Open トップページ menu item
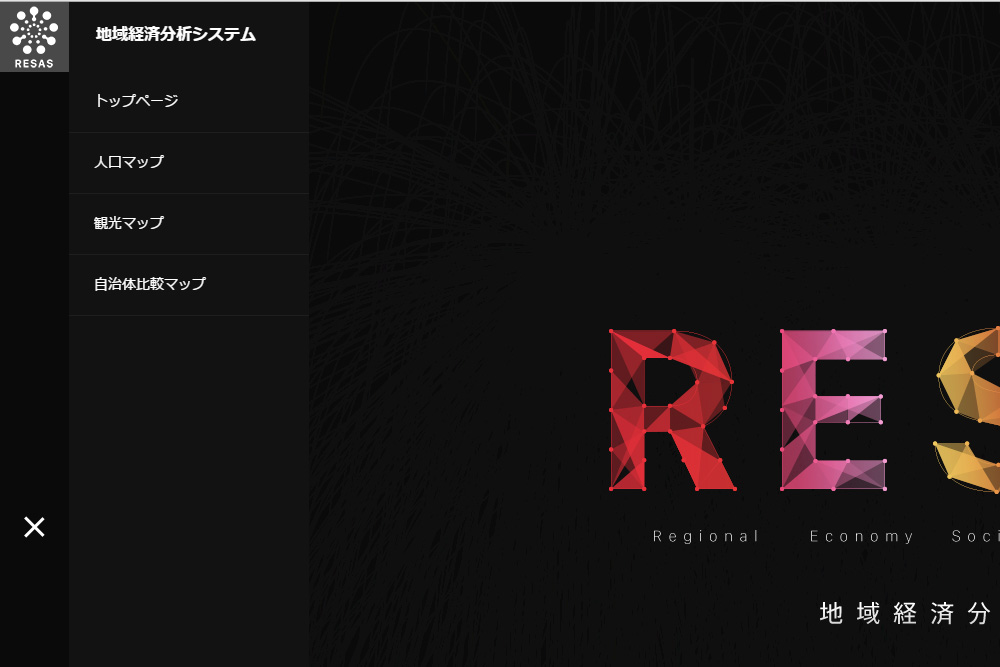Screen dimensions: 1000x667 (x=189, y=101)
